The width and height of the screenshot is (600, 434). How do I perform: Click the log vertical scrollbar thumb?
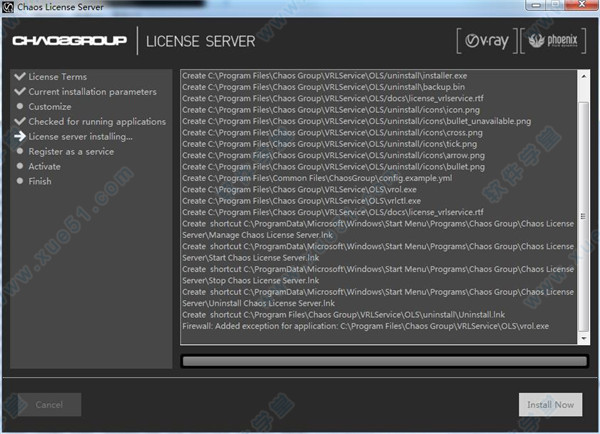pyautogui.click(x=584, y=217)
